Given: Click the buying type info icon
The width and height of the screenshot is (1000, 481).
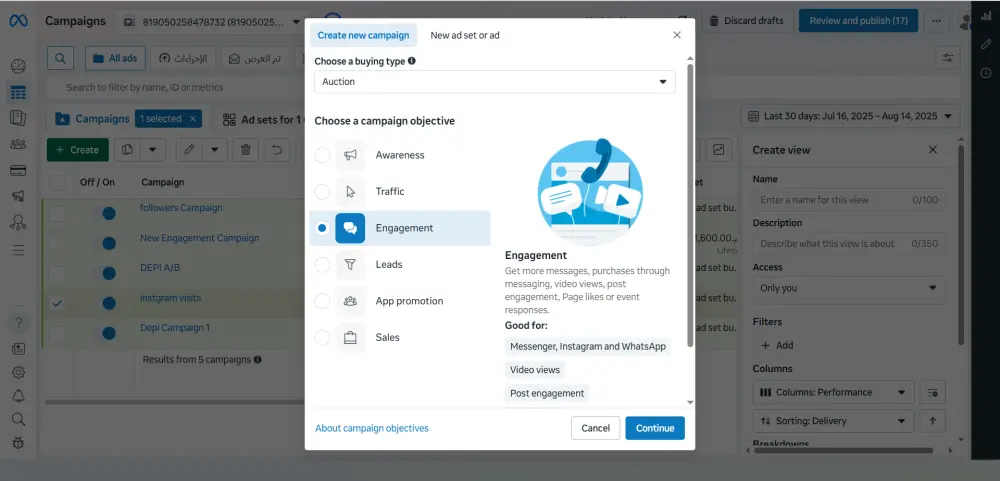Looking at the screenshot, I should pos(411,61).
